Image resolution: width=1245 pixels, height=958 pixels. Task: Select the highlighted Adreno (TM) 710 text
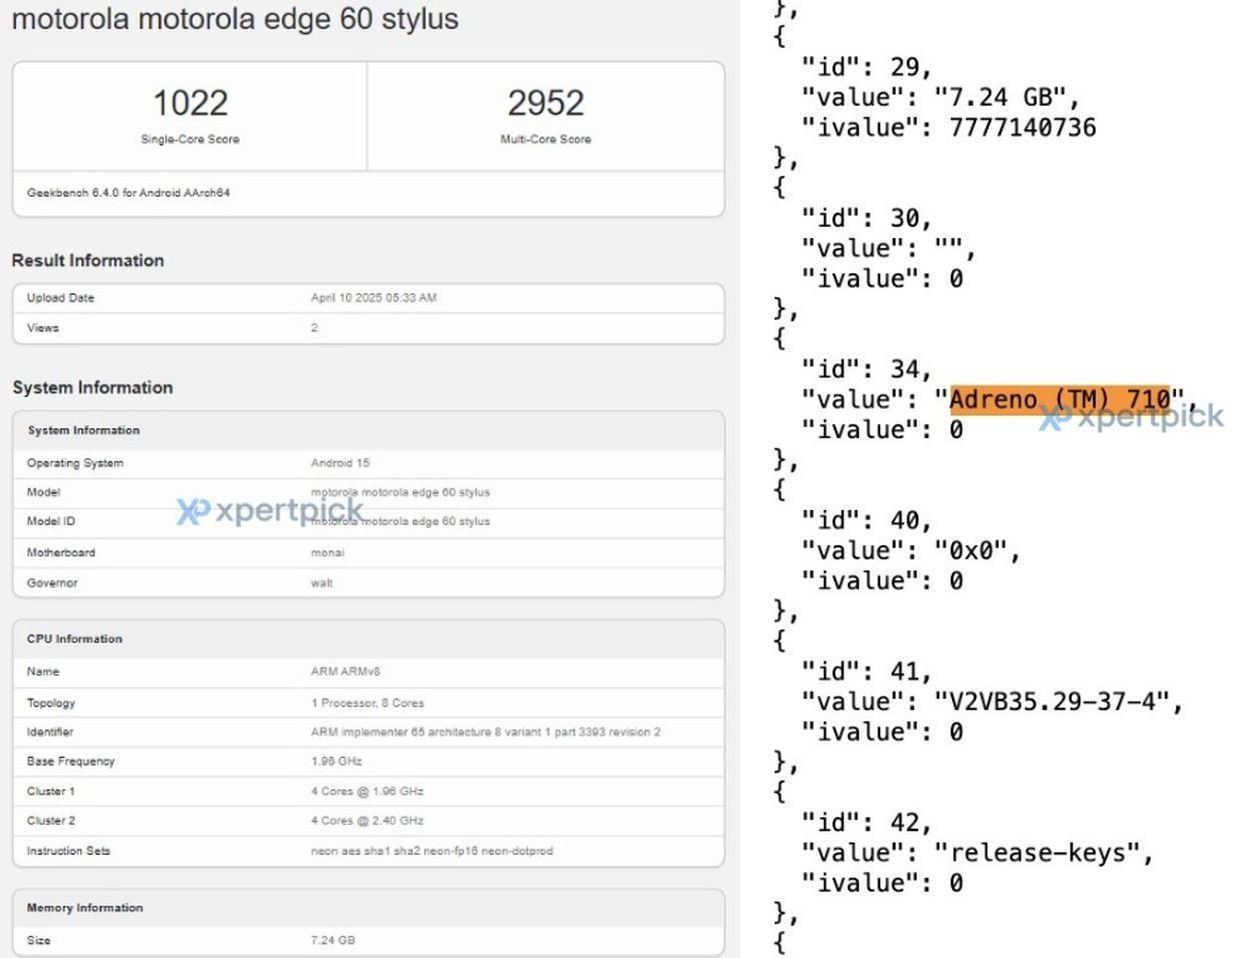coord(1058,399)
